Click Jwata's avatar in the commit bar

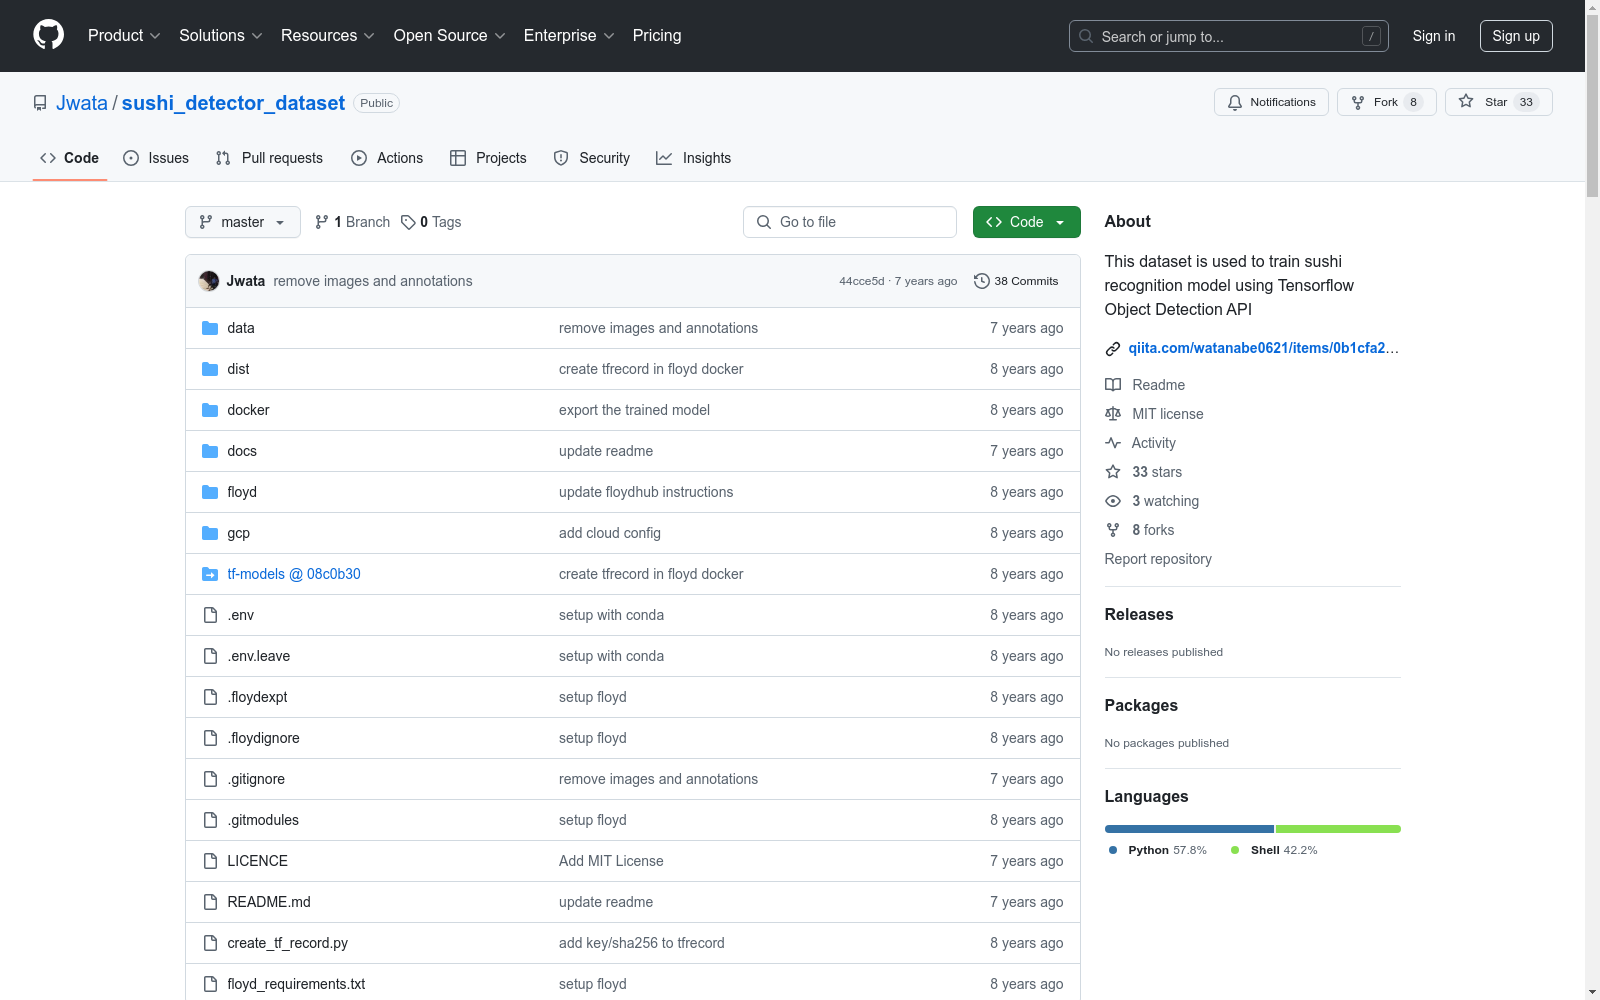tap(209, 281)
